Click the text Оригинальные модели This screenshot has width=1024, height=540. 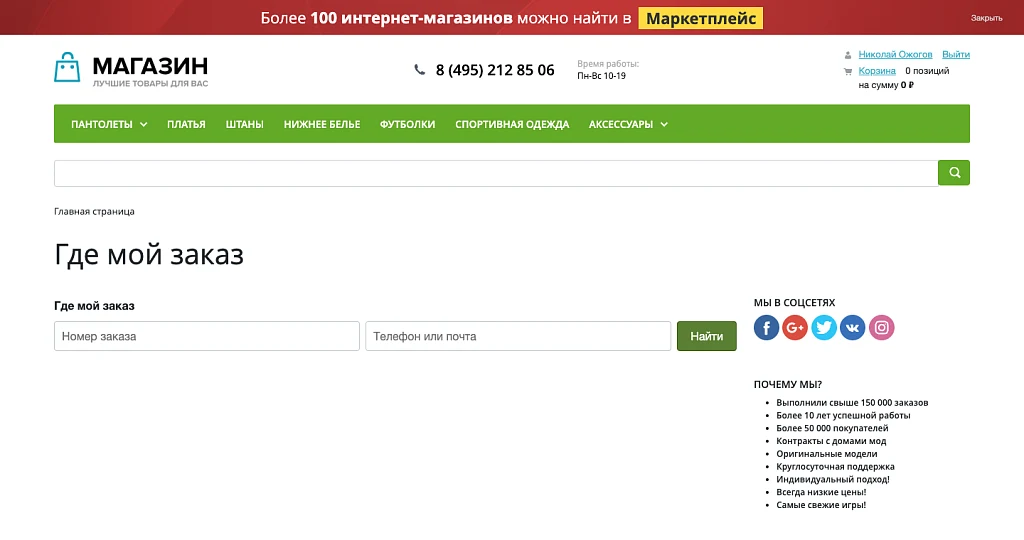(827, 454)
